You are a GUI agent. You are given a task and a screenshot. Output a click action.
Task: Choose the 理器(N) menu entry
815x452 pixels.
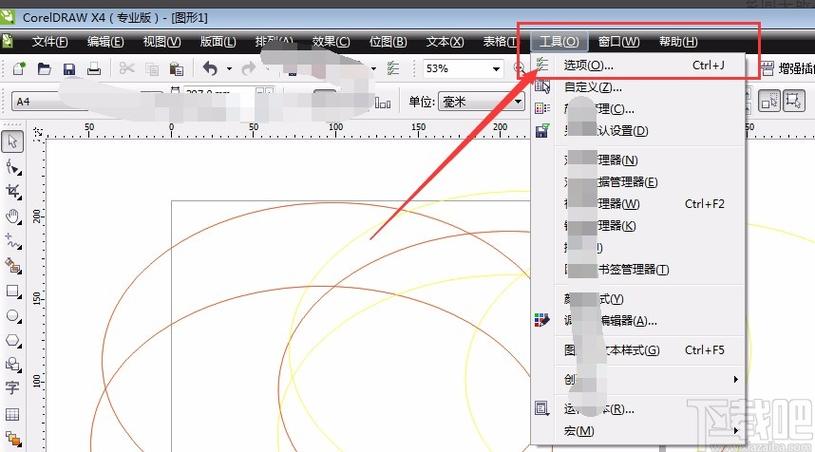[x=639, y=160]
